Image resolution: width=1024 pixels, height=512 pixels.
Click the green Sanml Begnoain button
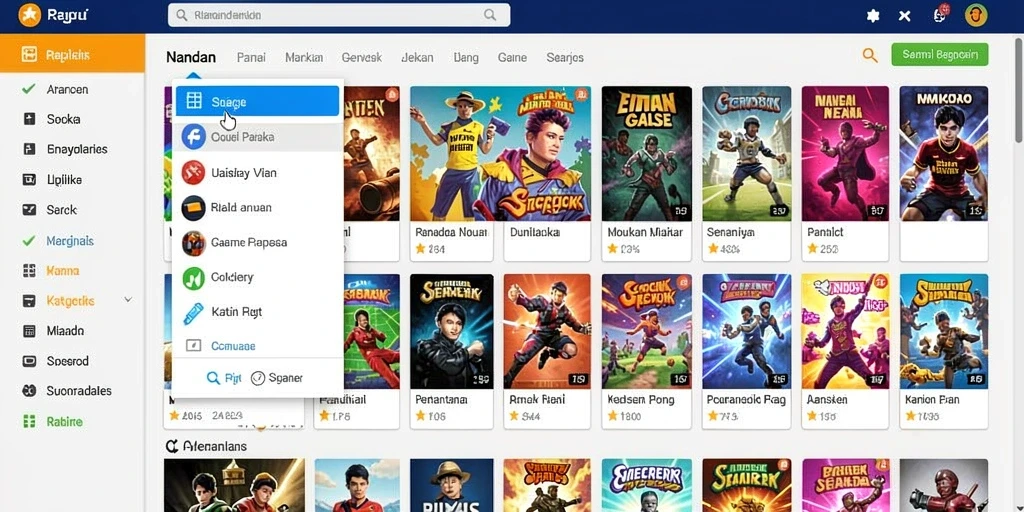click(x=940, y=55)
